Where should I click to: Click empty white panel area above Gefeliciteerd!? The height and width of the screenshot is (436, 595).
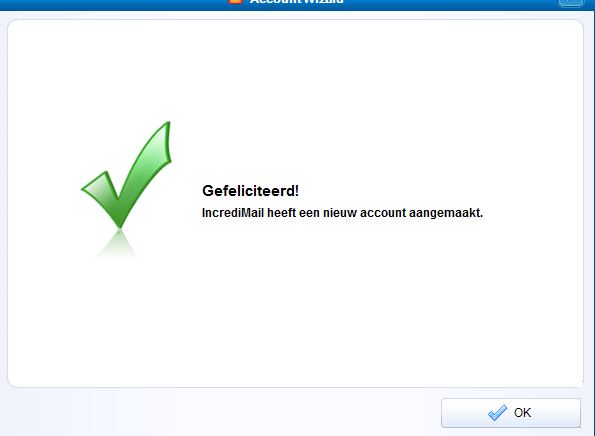296,95
